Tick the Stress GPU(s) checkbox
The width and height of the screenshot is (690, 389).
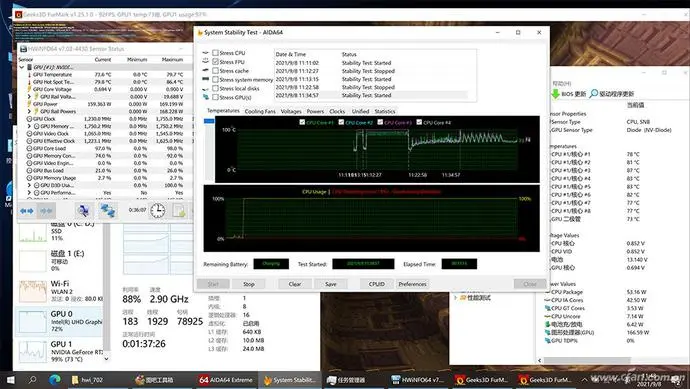point(215,97)
